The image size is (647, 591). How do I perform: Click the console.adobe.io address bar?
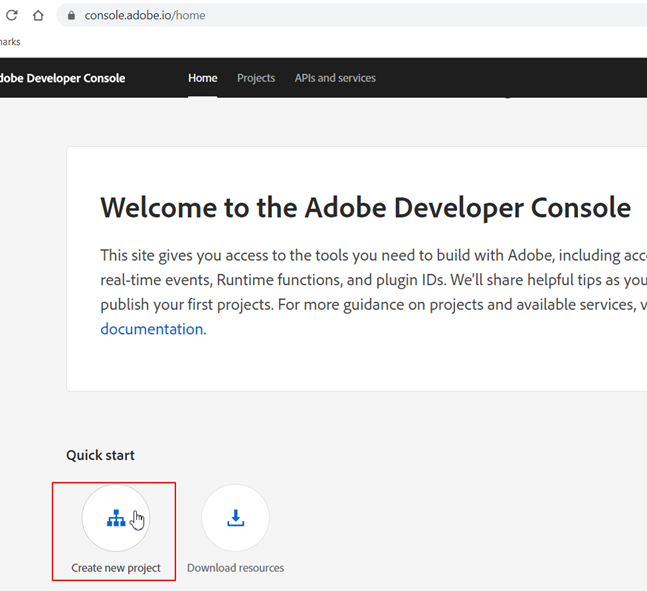click(x=352, y=15)
